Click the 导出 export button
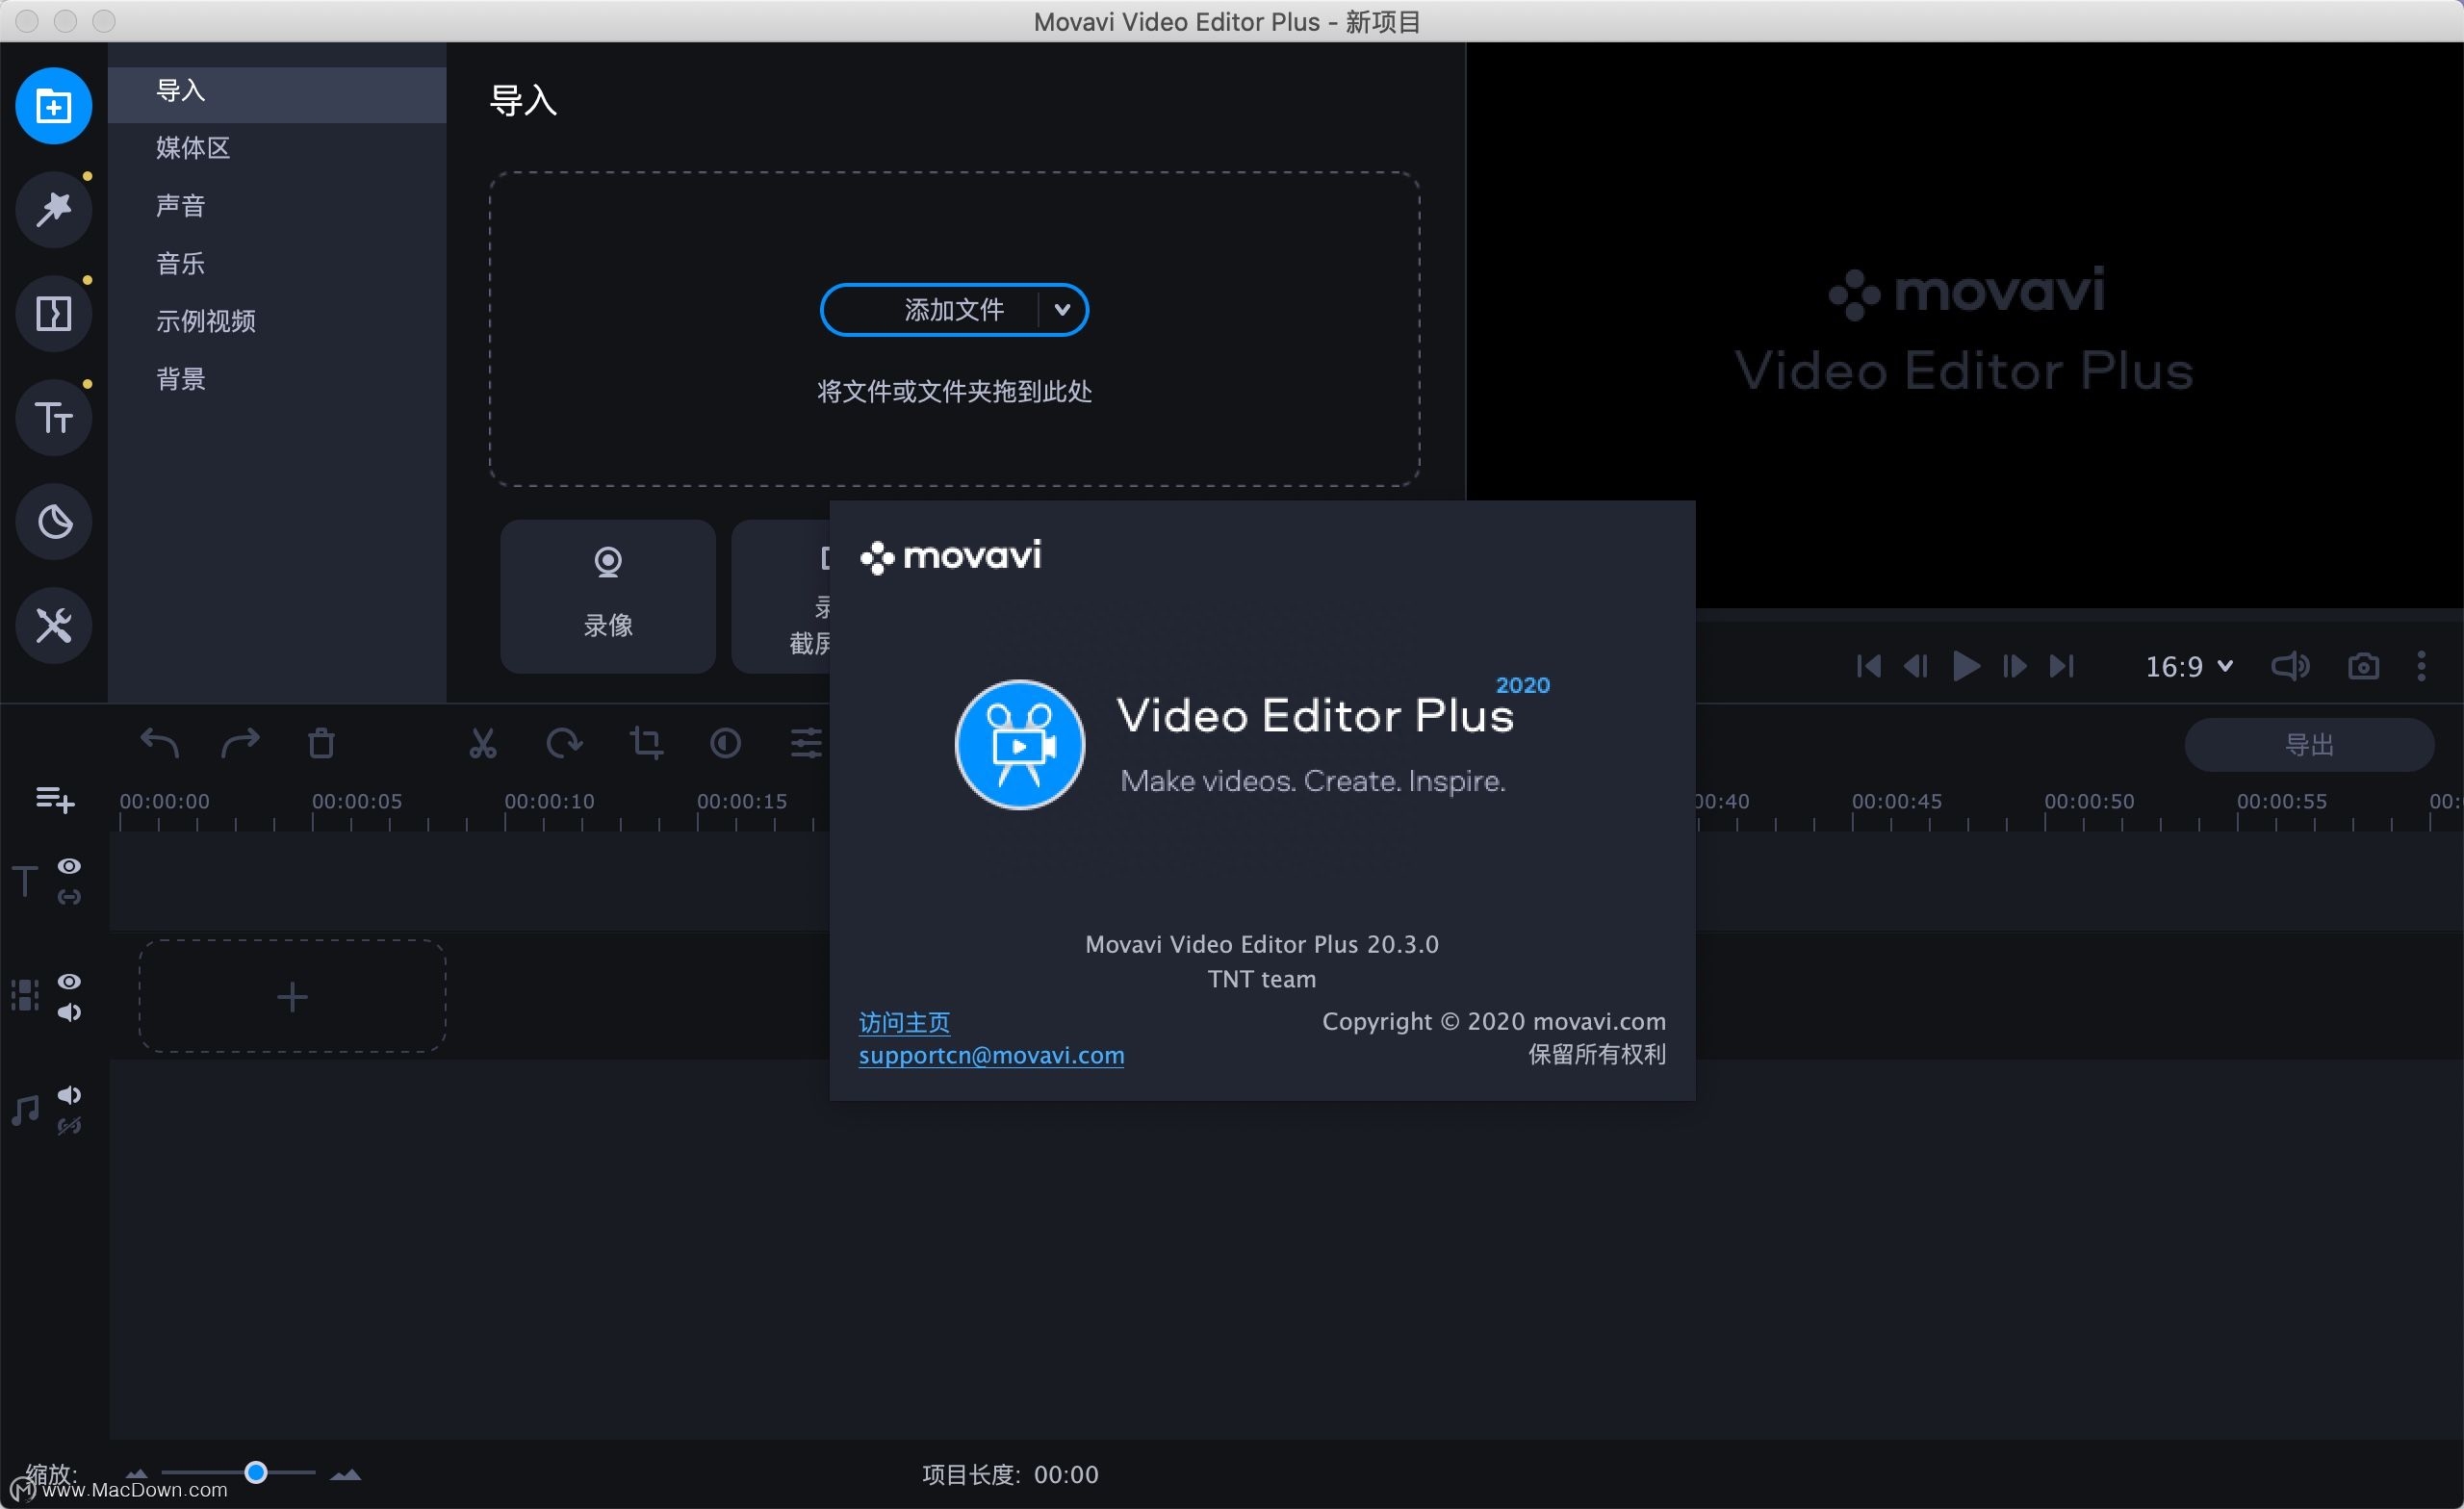Image resolution: width=2464 pixels, height=1509 pixels. click(x=2310, y=743)
